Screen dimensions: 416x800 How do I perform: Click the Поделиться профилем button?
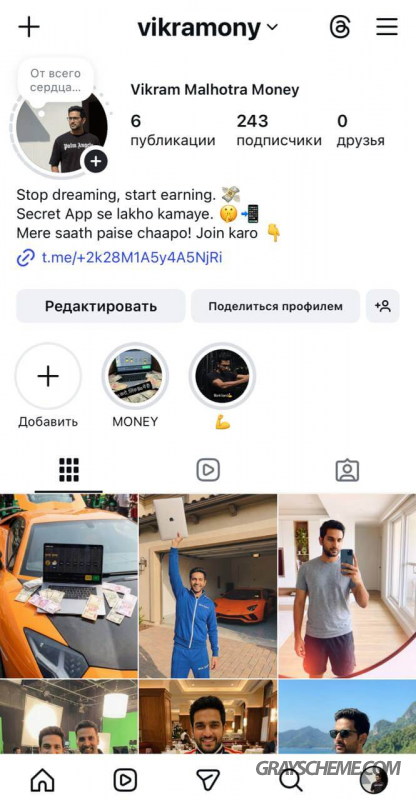point(276,306)
